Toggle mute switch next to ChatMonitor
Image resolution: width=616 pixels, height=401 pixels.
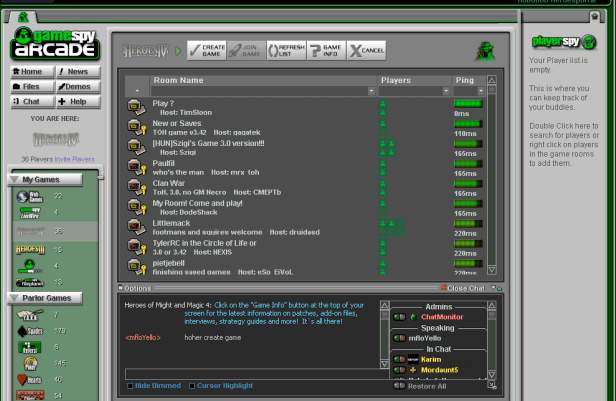(399, 317)
